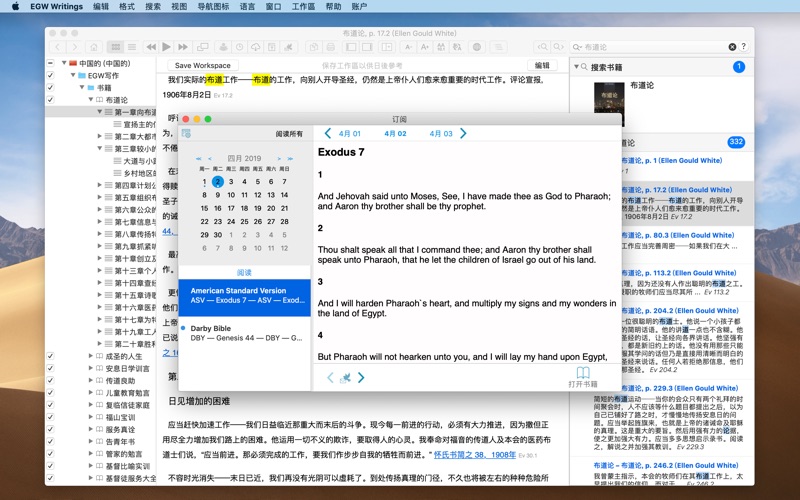Screen dimensions: 800x500
Task: Open subscription settings icon in 订阅 dialog
Action: pos(186,134)
